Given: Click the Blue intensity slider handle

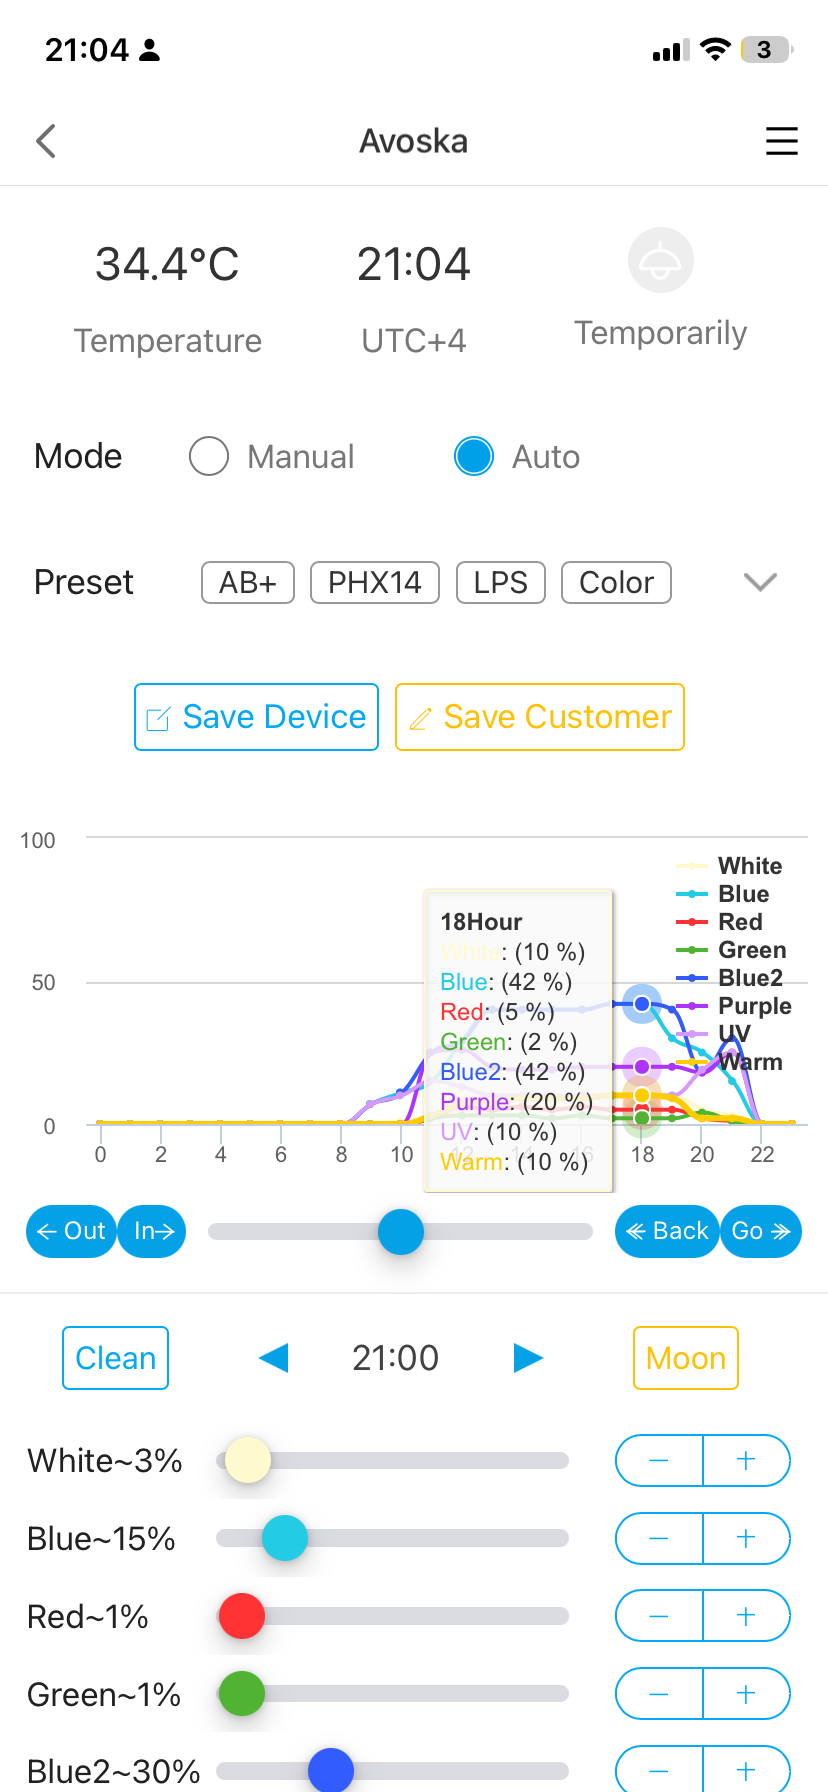Looking at the screenshot, I should (x=285, y=1538).
